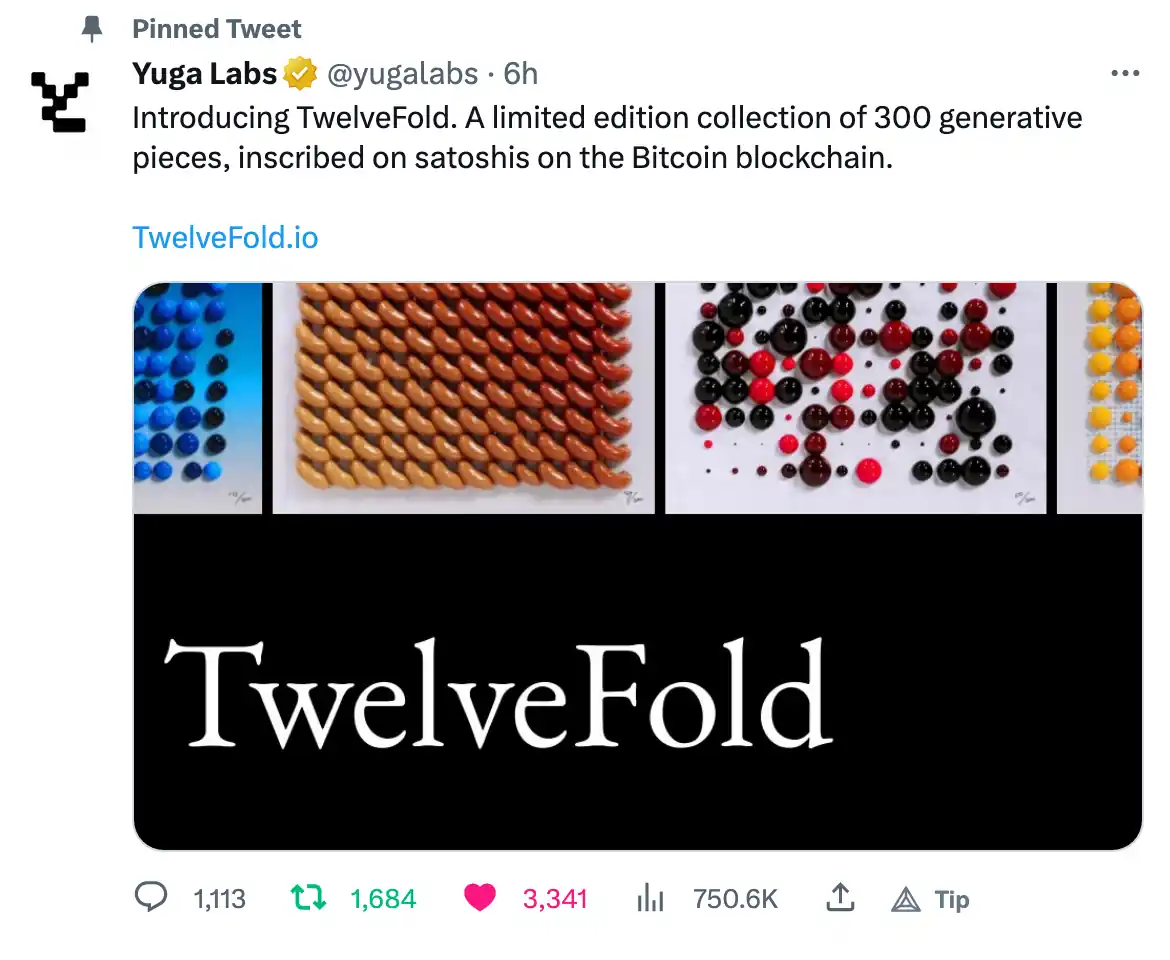Click the pinned tweet pin icon

pos(92,30)
